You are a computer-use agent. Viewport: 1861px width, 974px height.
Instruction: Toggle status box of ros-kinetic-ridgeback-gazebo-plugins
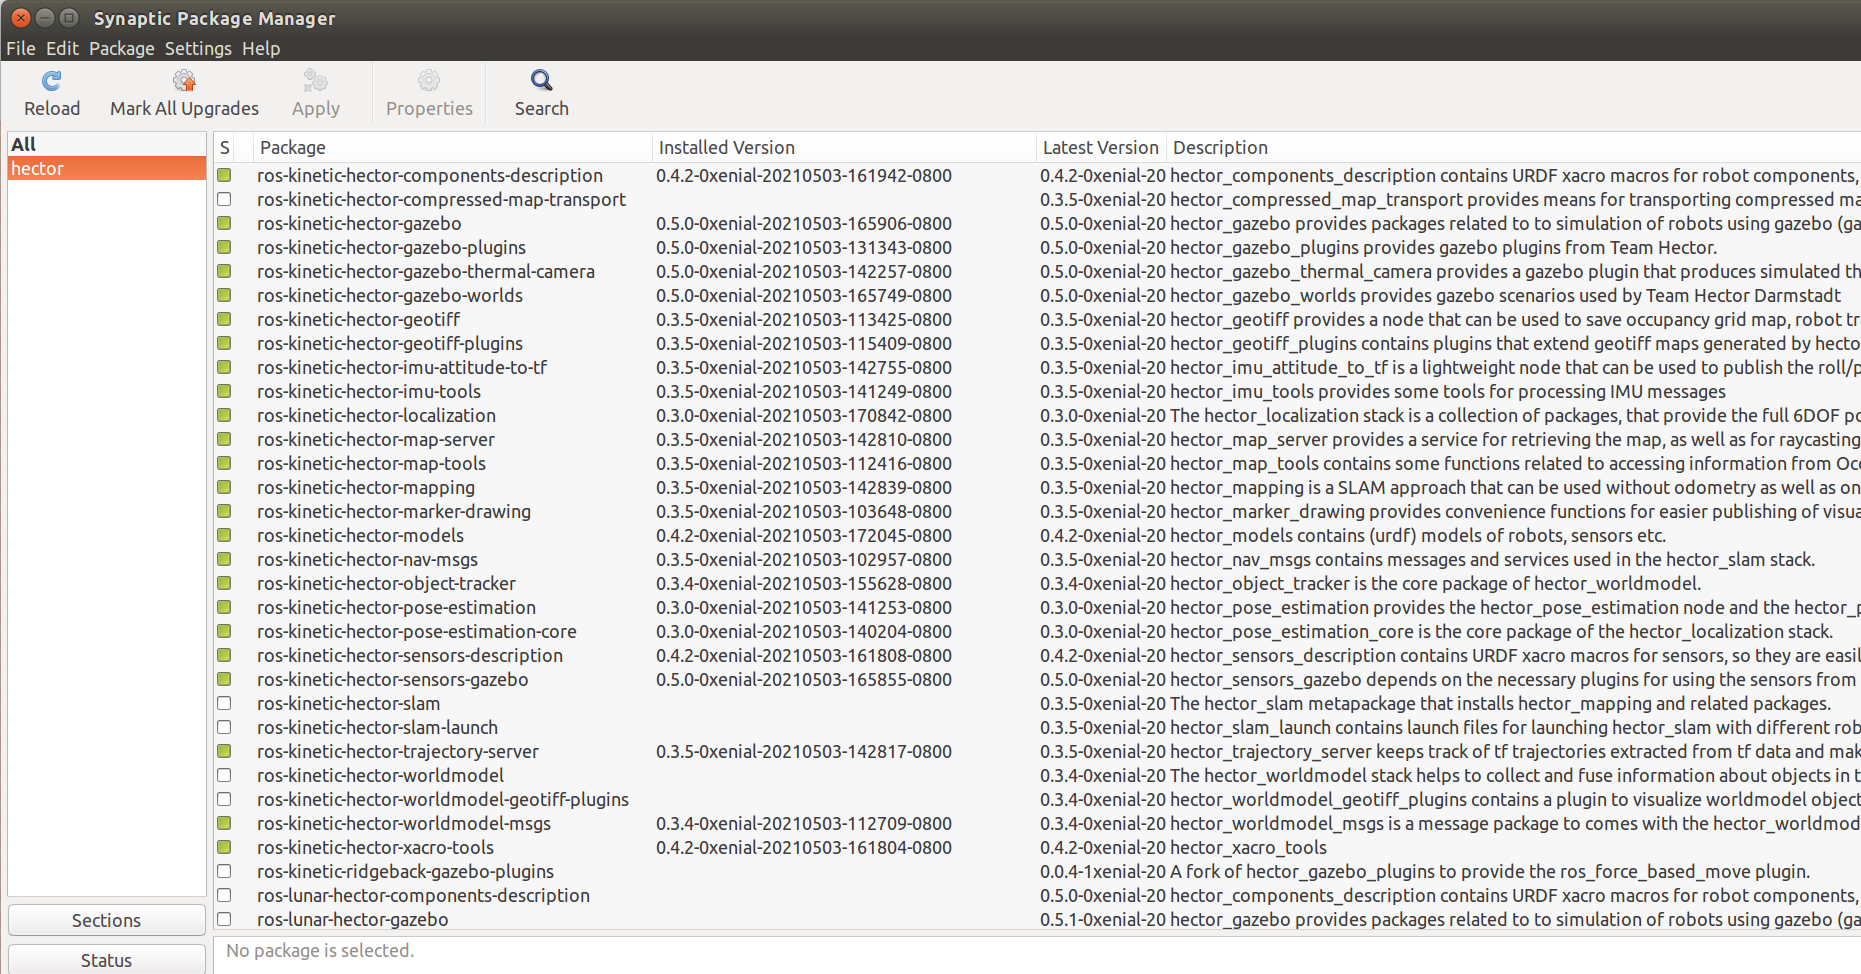point(224,871)
